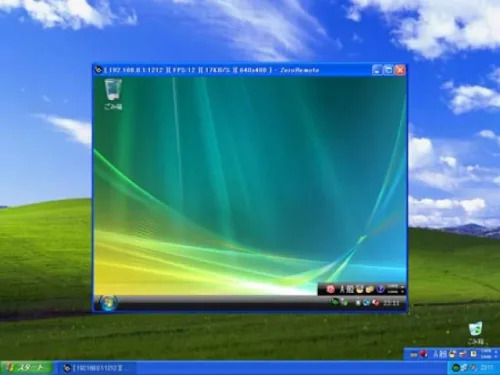Click the ZeroRemote window title text
The width and height of the screenshot is (500, 375).
[212, 70]
